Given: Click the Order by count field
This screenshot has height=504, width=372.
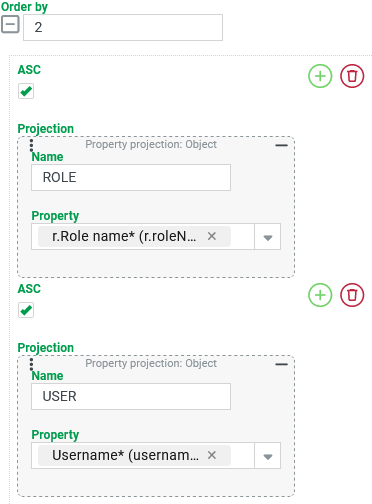Looking at the screenshot, I should pos(123,27).
